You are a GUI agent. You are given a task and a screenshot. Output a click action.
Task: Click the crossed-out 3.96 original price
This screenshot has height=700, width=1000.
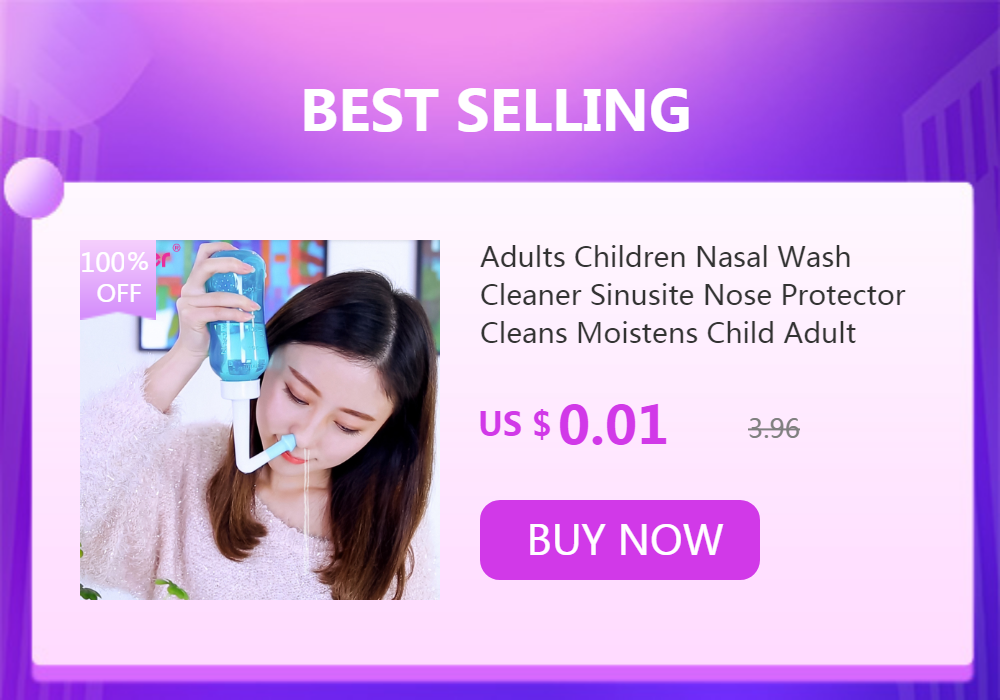774,428
